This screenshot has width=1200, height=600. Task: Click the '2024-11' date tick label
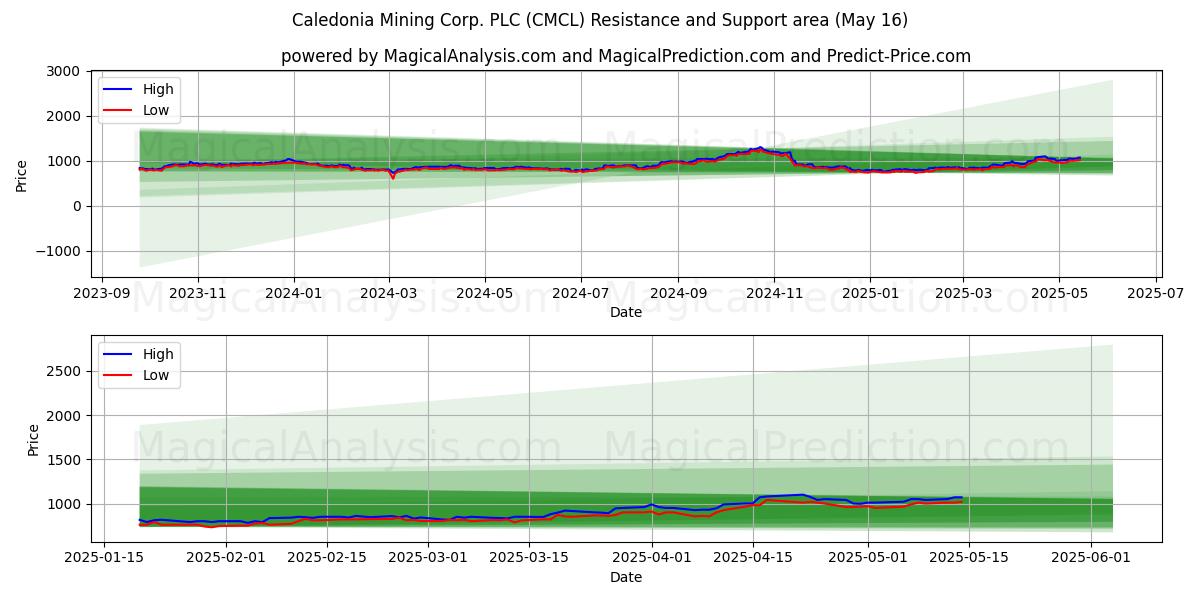[773, 295]
